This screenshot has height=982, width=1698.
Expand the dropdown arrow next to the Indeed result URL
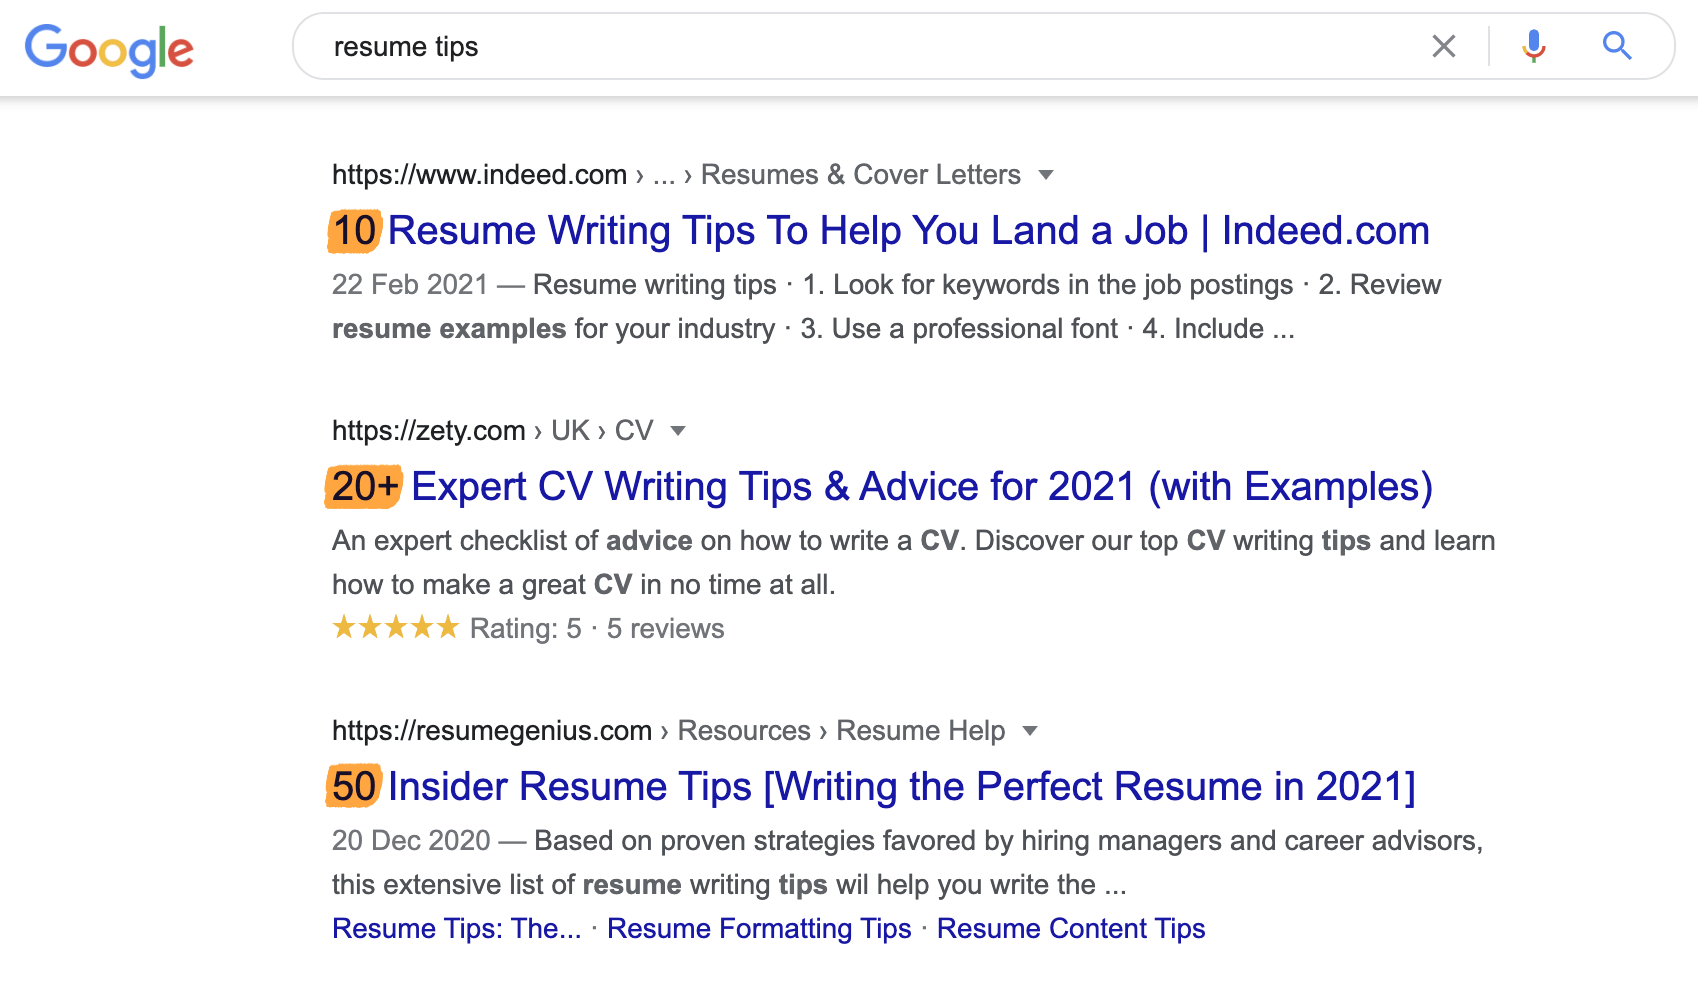[x=1046, y=175]
